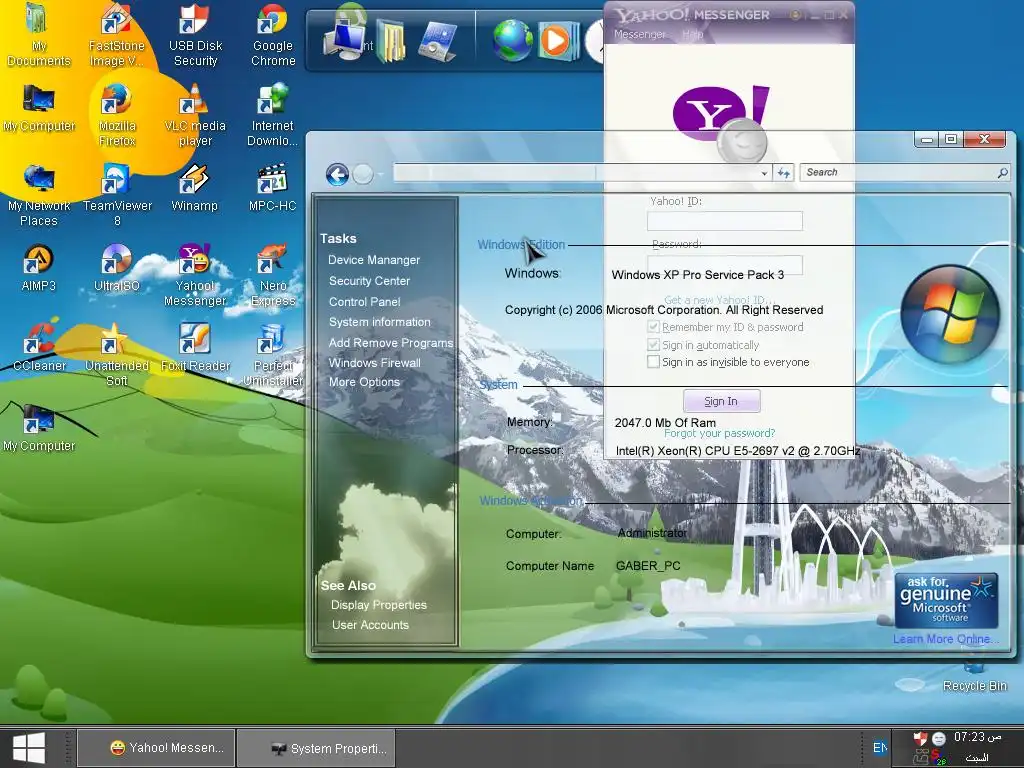Click the refresh arrows beside address bar
The image size is (1024, 768).
pyautogui.click(x=784, y=172)
